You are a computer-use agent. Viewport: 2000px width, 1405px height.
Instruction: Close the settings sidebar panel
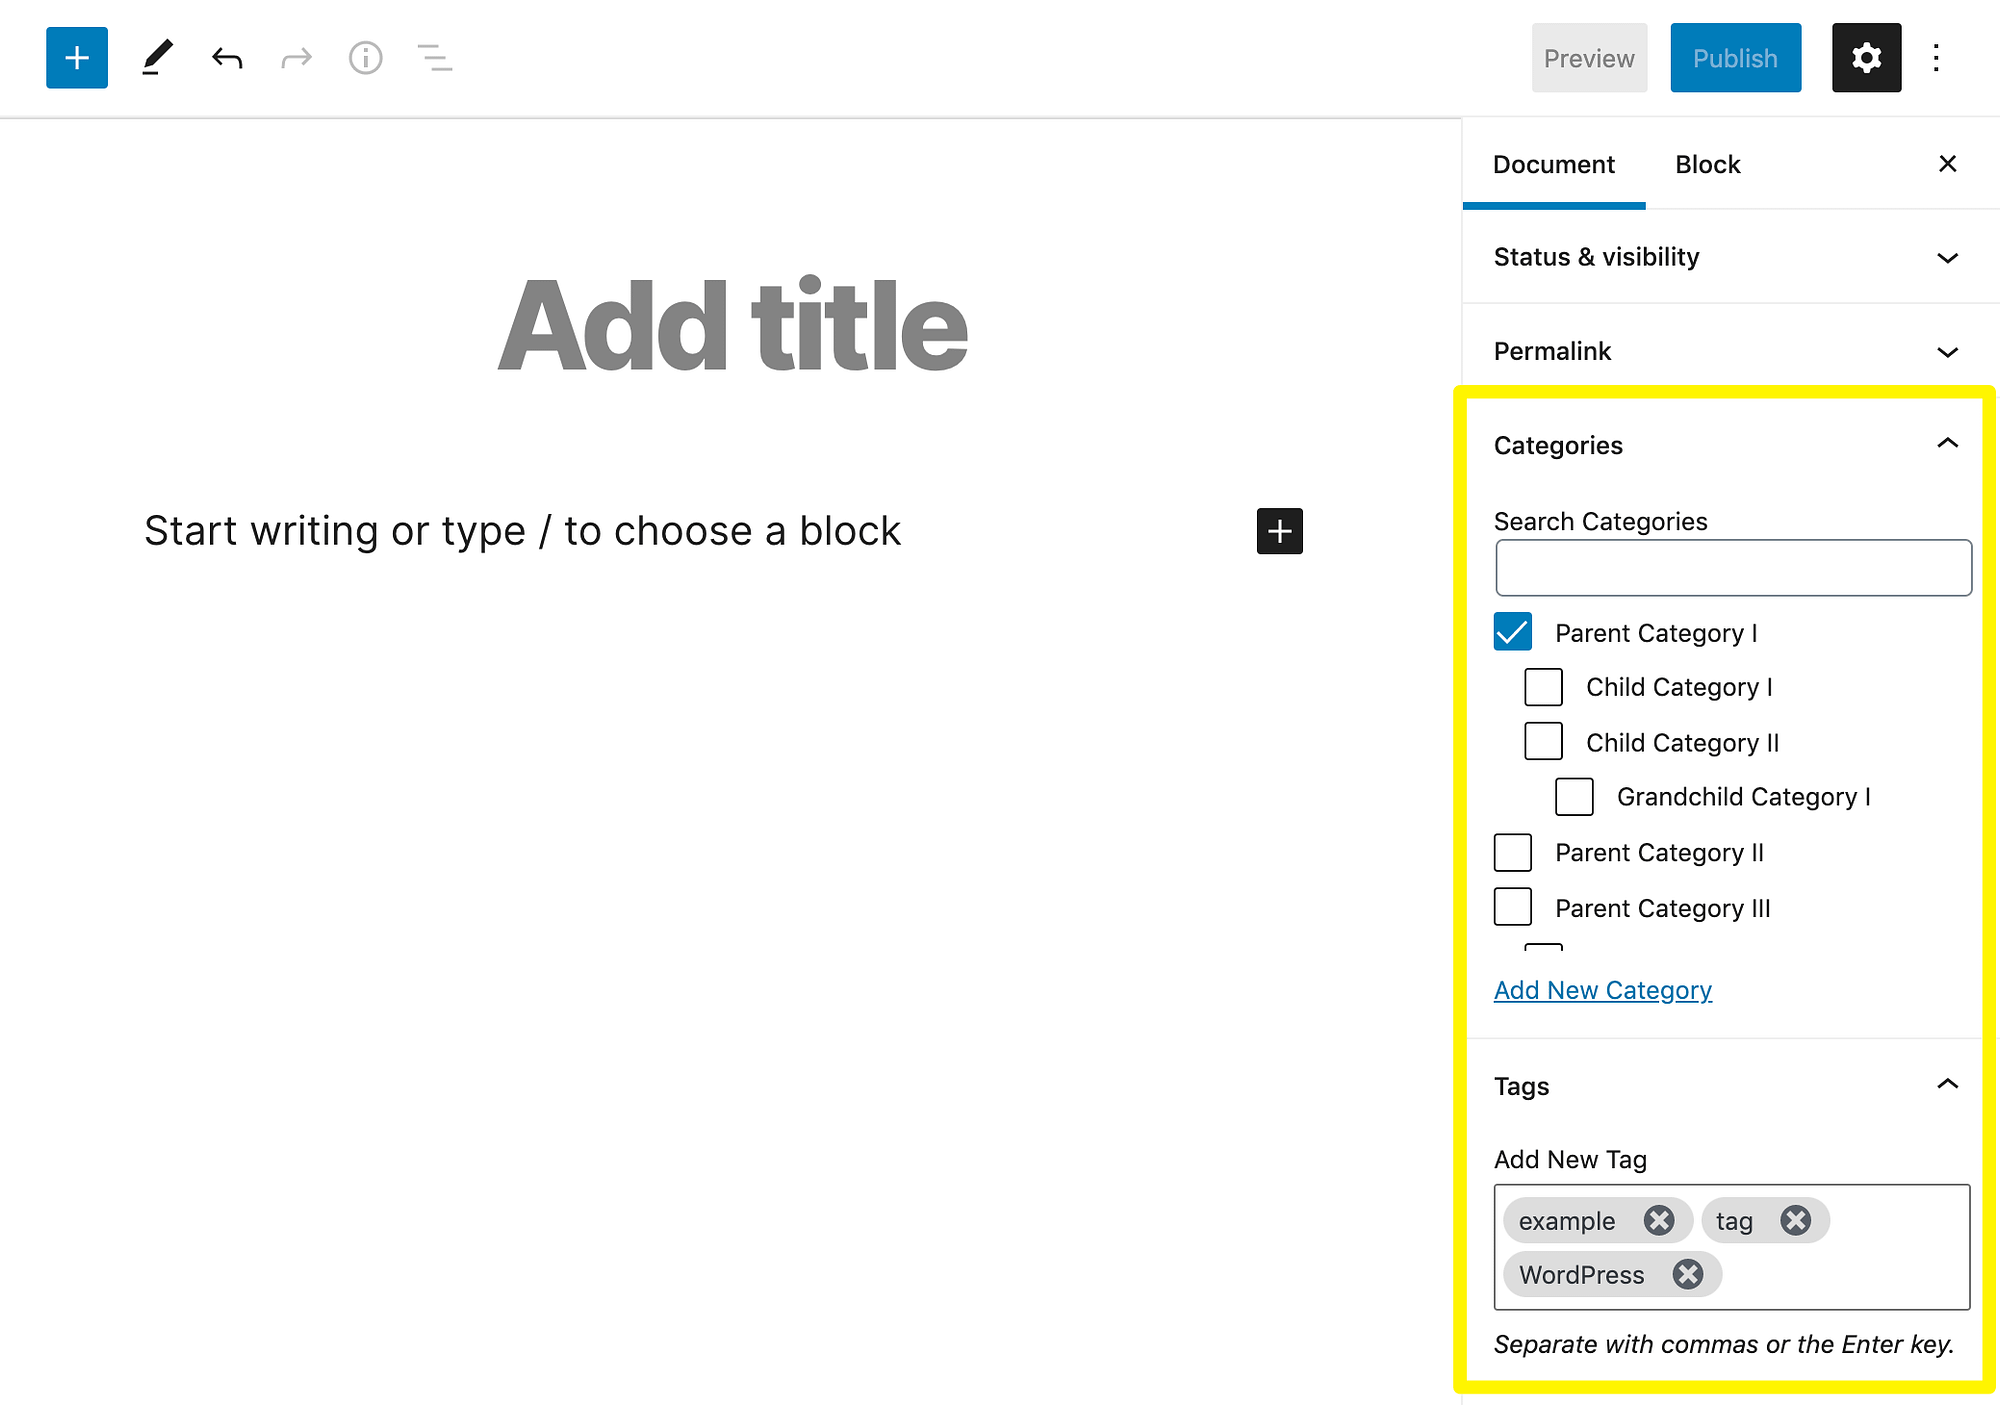1947,164
